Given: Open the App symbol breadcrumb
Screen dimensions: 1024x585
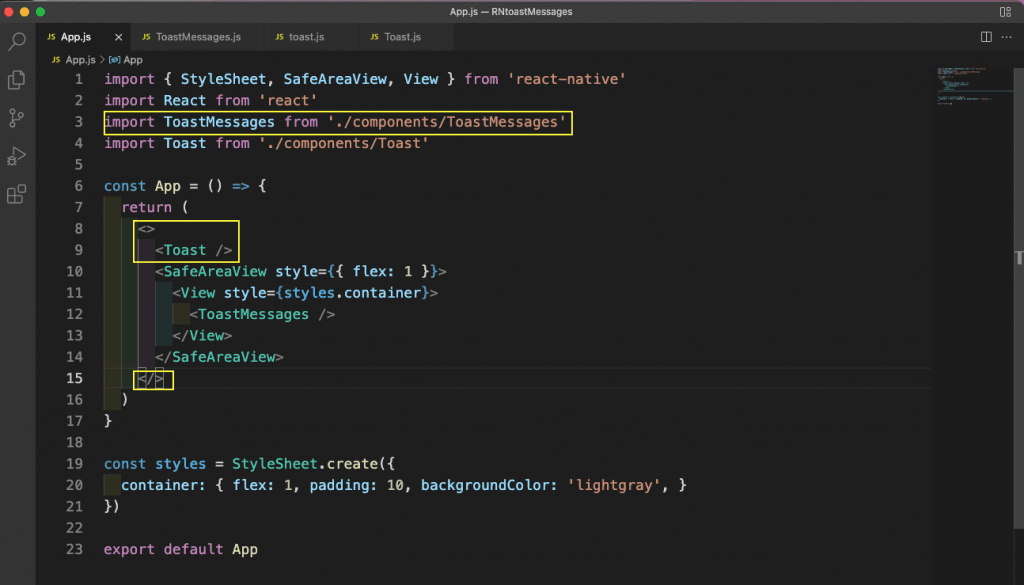Looking at the screenshot, I should click(132, 60).
